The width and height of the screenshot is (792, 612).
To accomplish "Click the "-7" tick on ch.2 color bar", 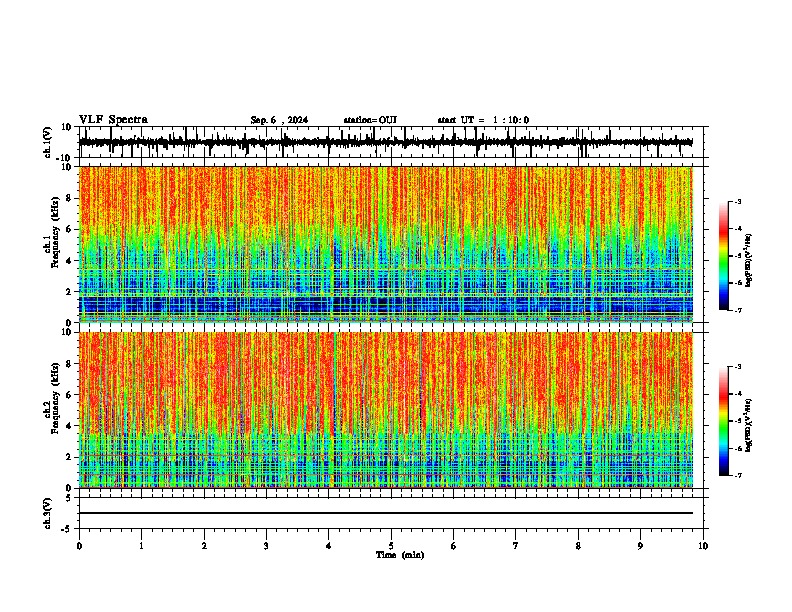I will [x=738, y=476].
